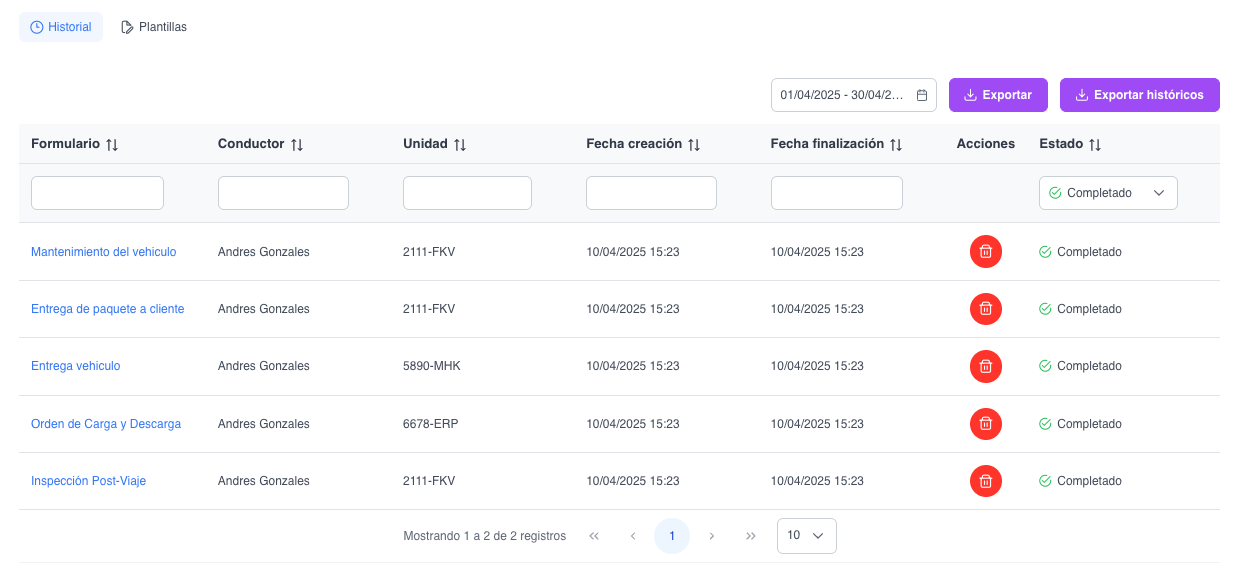This screenshot has width=1240, height=581.
Task: Select page 1 in pagination
Action: (672, 536)
